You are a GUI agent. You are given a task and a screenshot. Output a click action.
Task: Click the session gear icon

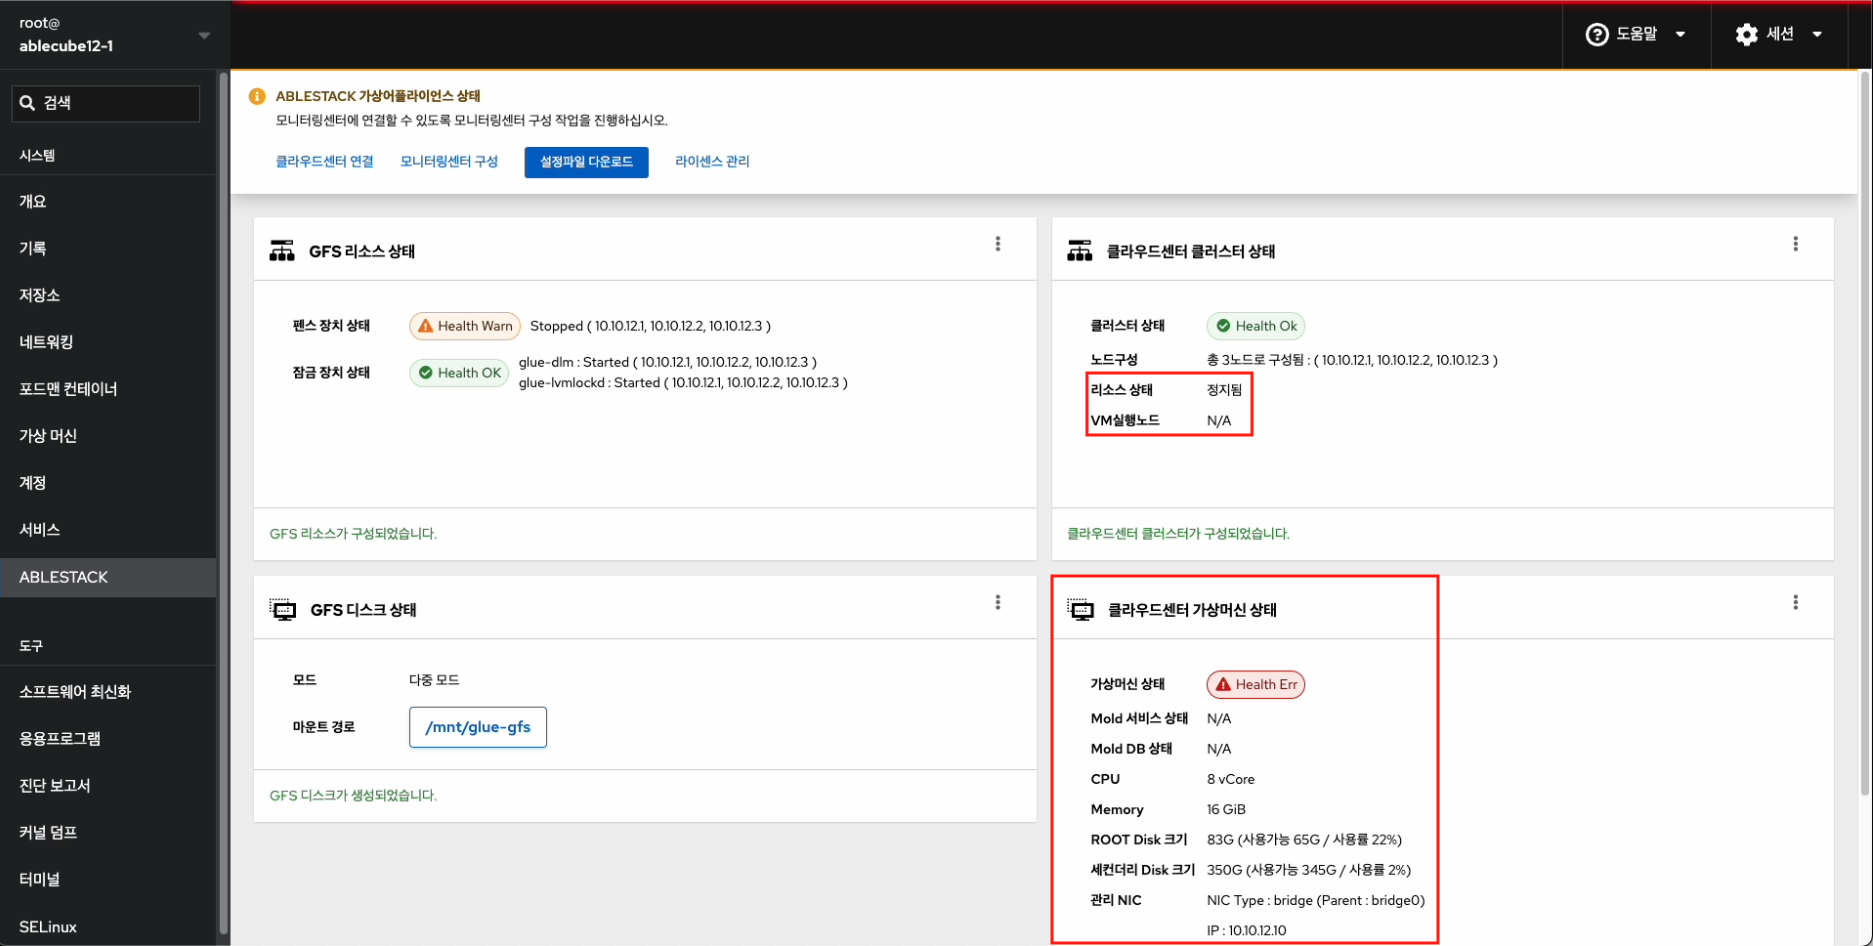pos(1746,35)
